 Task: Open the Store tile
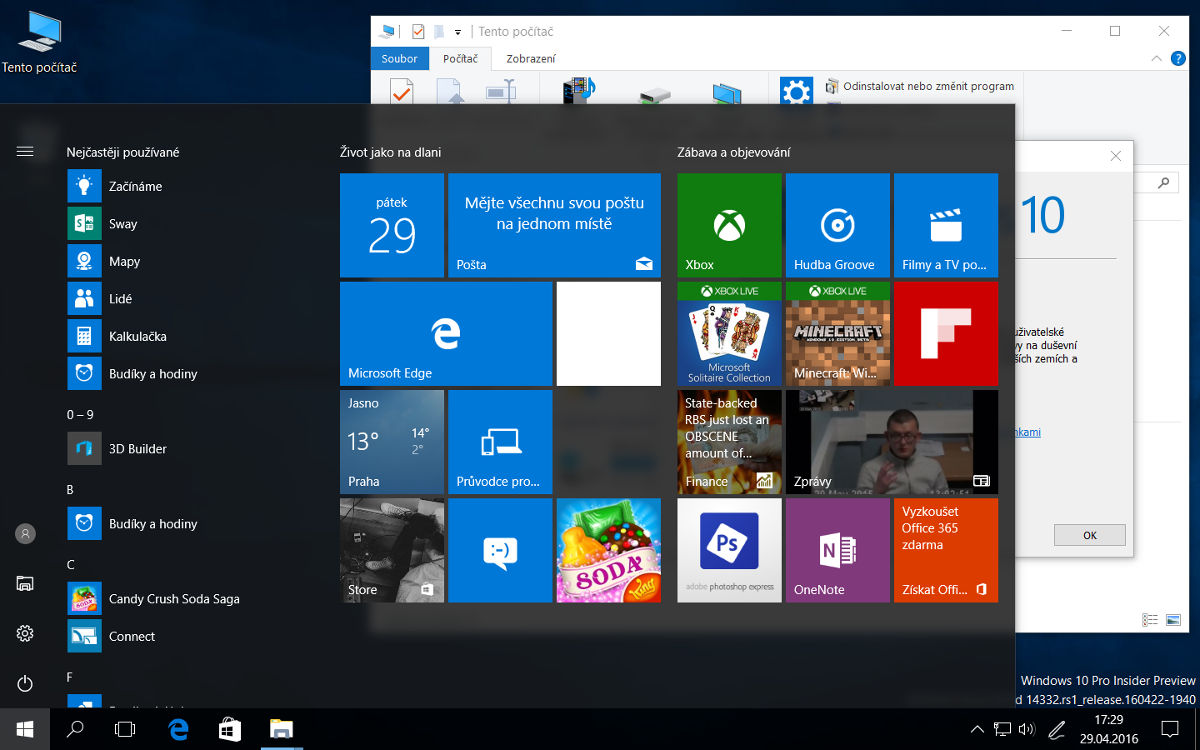392,550
